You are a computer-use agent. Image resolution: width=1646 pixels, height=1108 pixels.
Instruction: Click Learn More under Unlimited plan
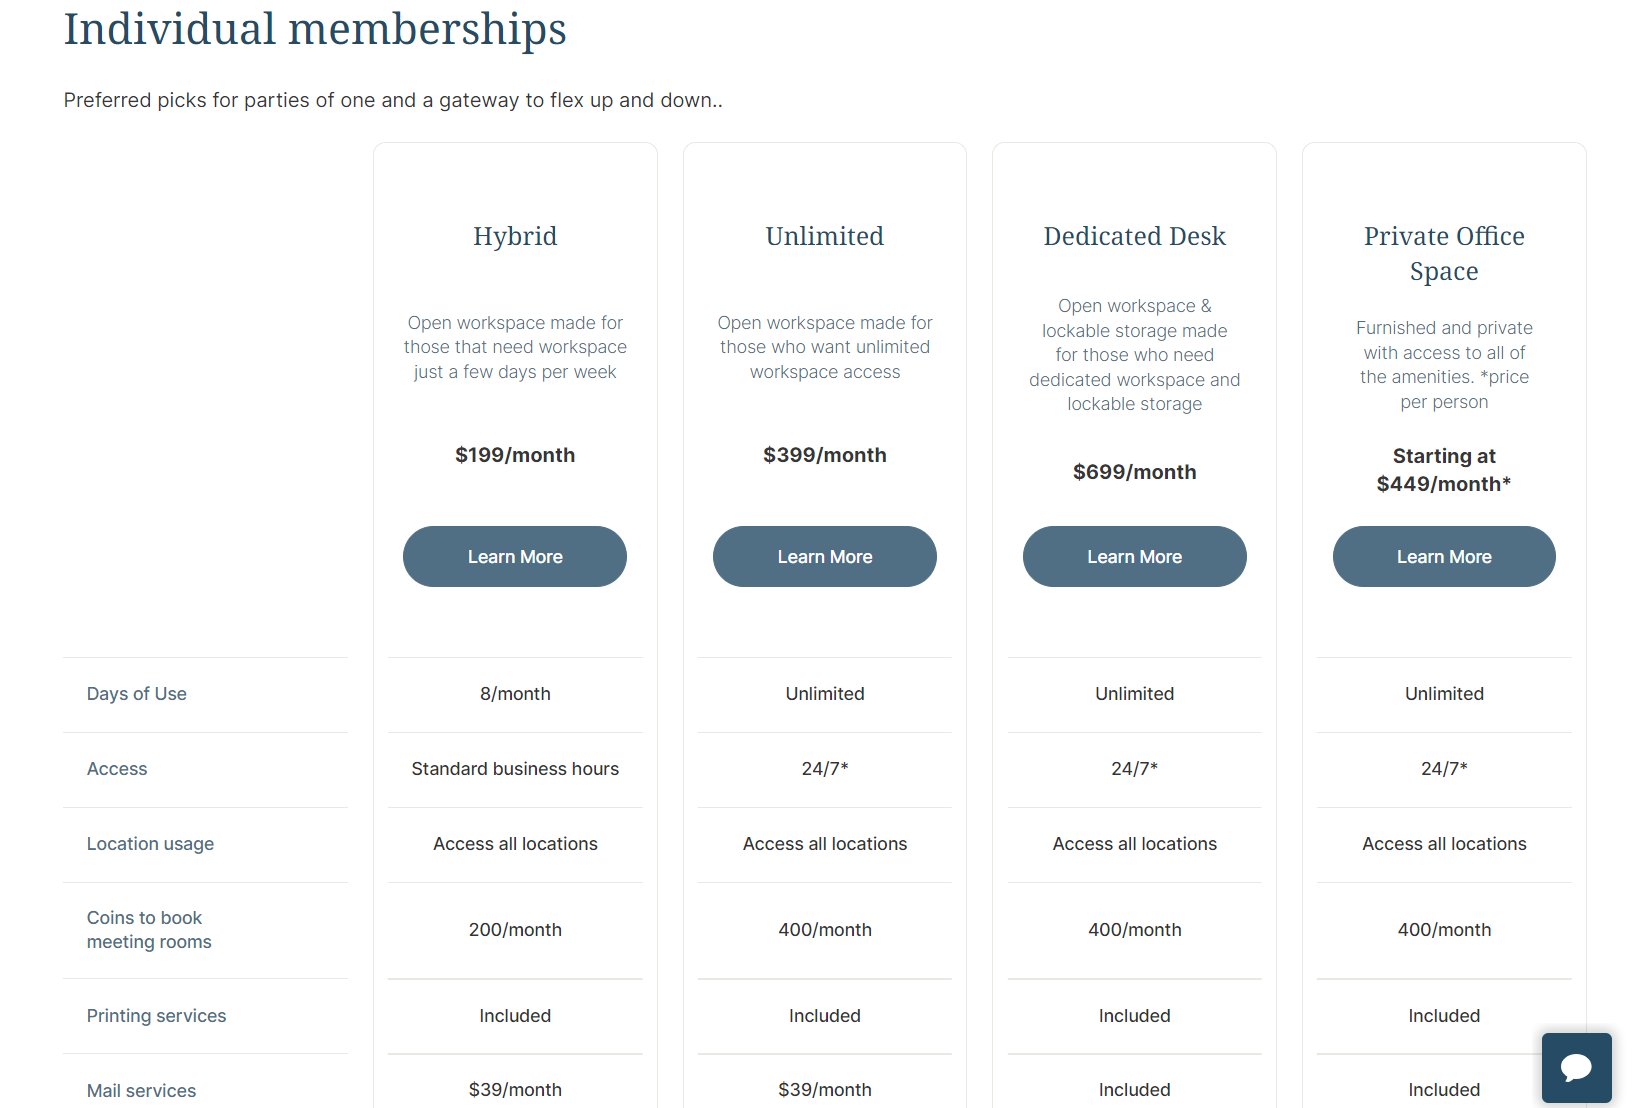825,556
